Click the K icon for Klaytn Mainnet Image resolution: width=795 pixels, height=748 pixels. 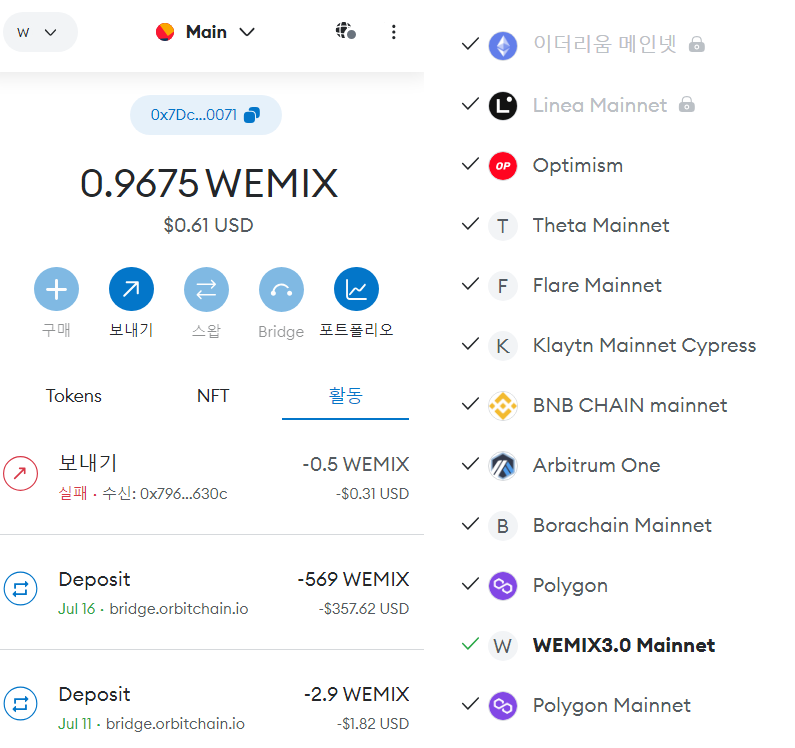(x=502, y=346)
